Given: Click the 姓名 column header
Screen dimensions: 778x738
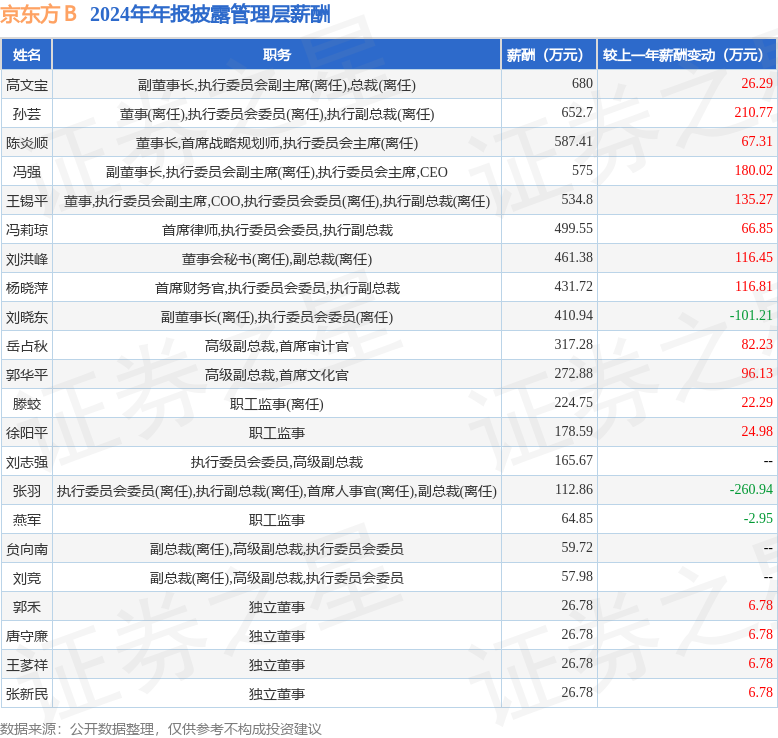Looking at the screenshot, I should [27, 55].
